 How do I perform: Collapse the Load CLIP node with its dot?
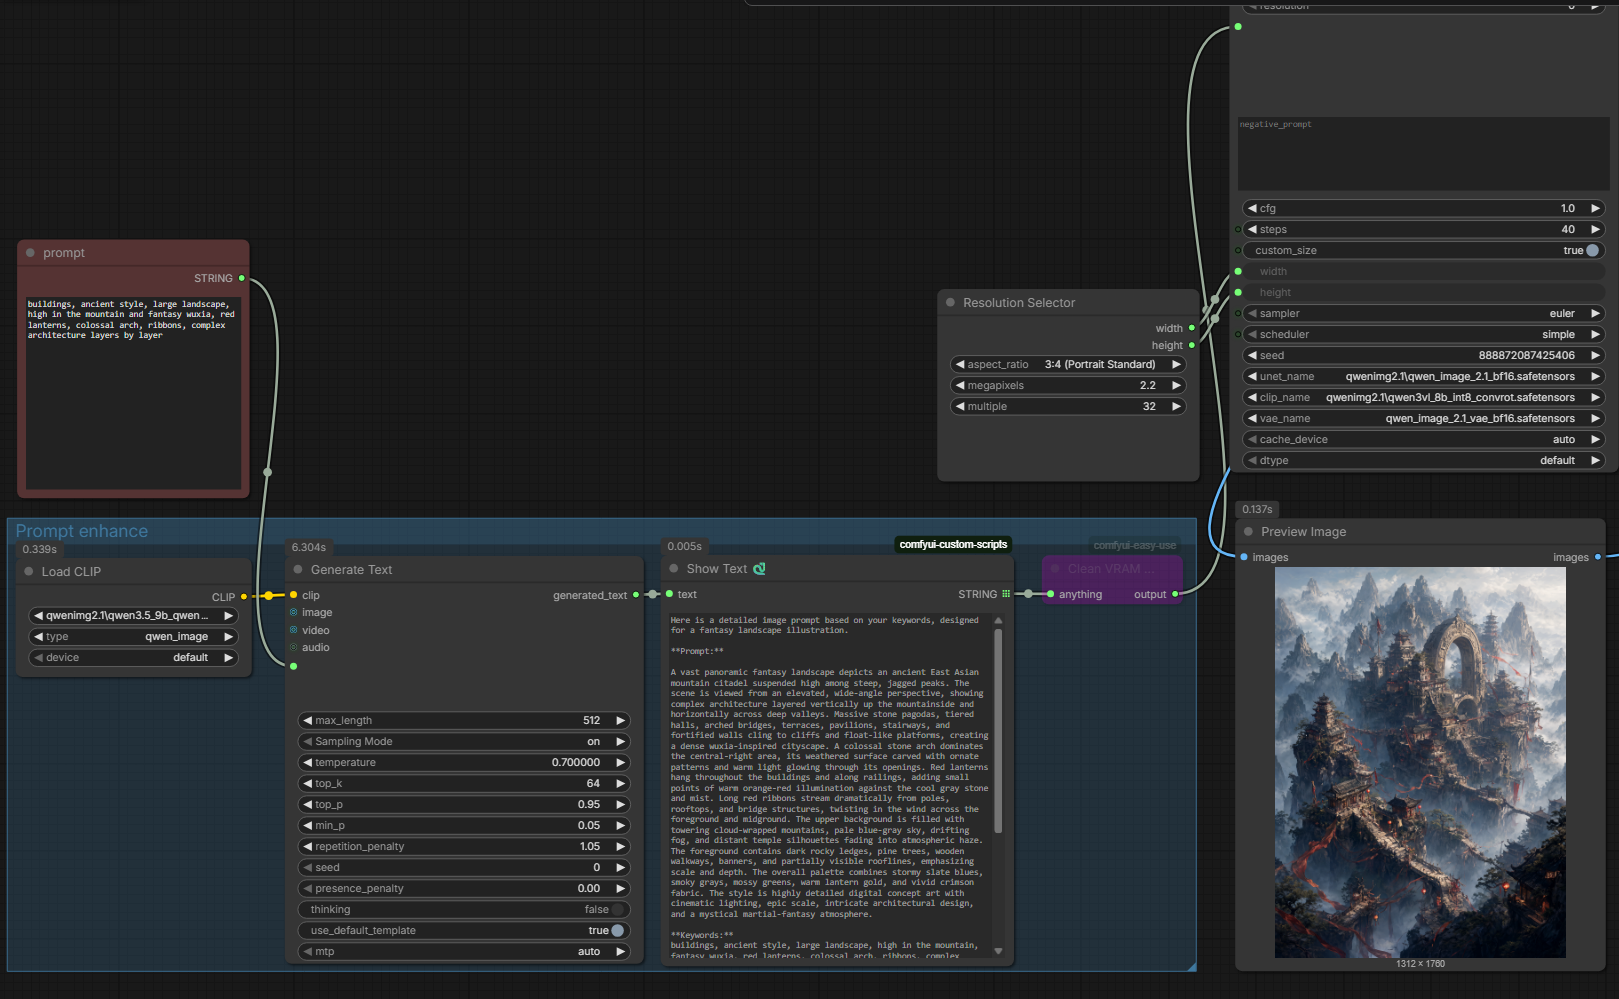coord(29,572)
